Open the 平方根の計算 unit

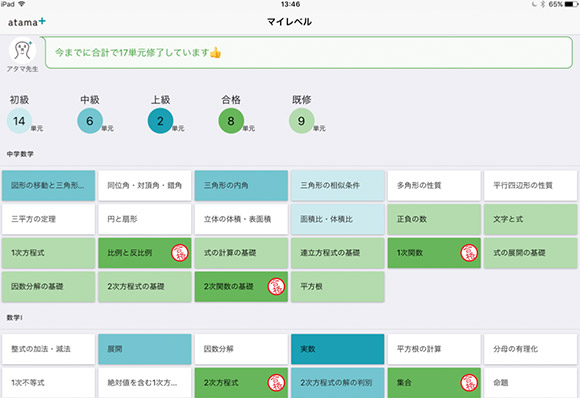434,349
